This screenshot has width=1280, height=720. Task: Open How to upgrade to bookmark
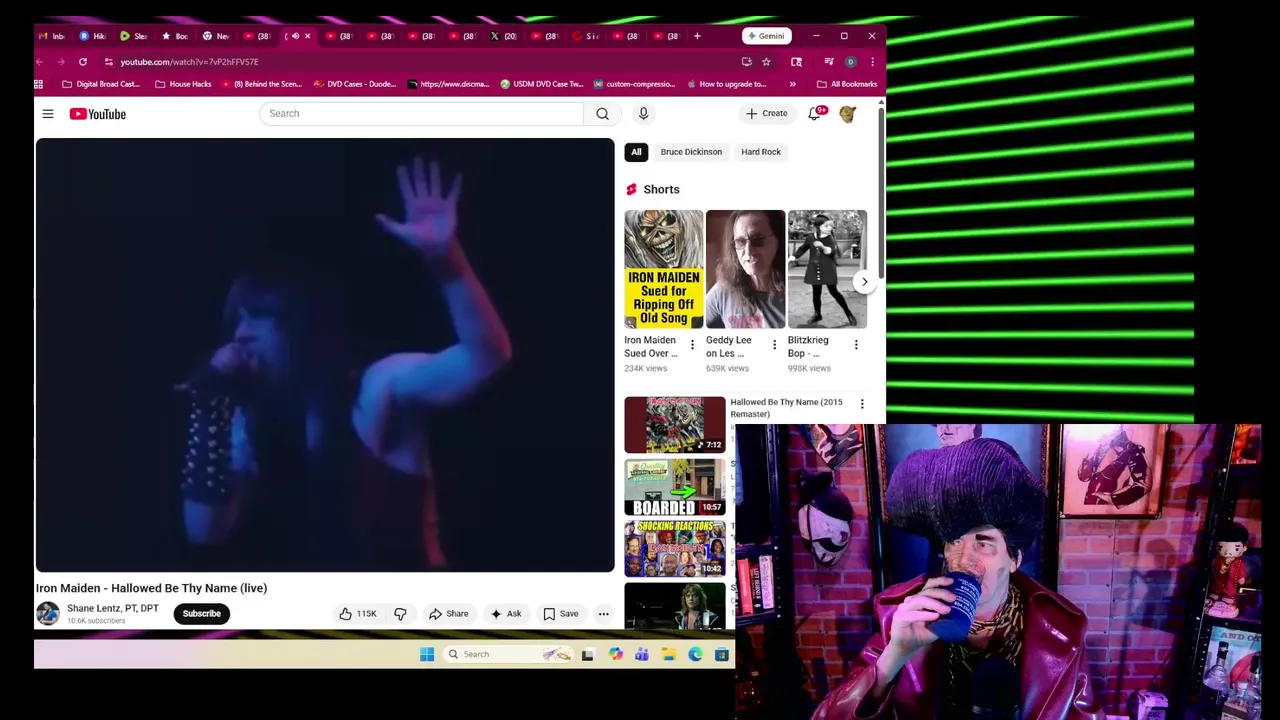click(726, 84)
